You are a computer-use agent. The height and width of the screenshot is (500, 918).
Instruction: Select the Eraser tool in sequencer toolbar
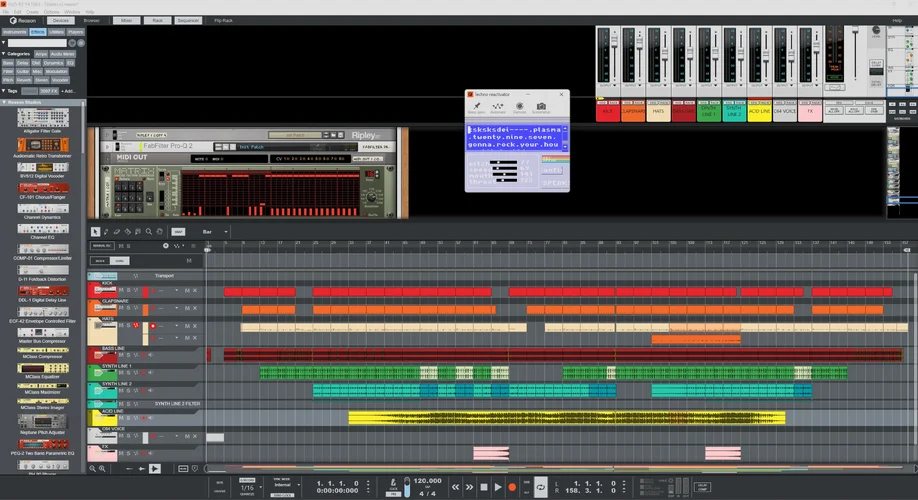click(118, 231)
